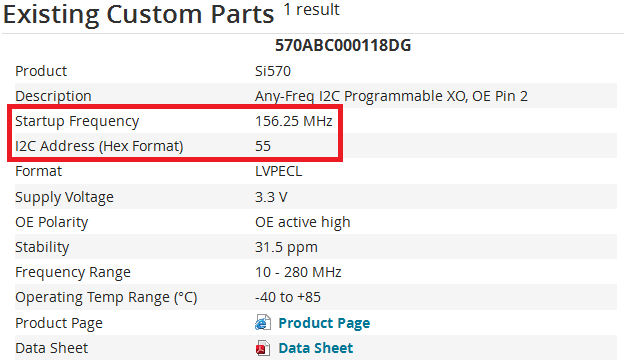
Task: Click the Data Sheet PDF icon
Action: (263, 348)
